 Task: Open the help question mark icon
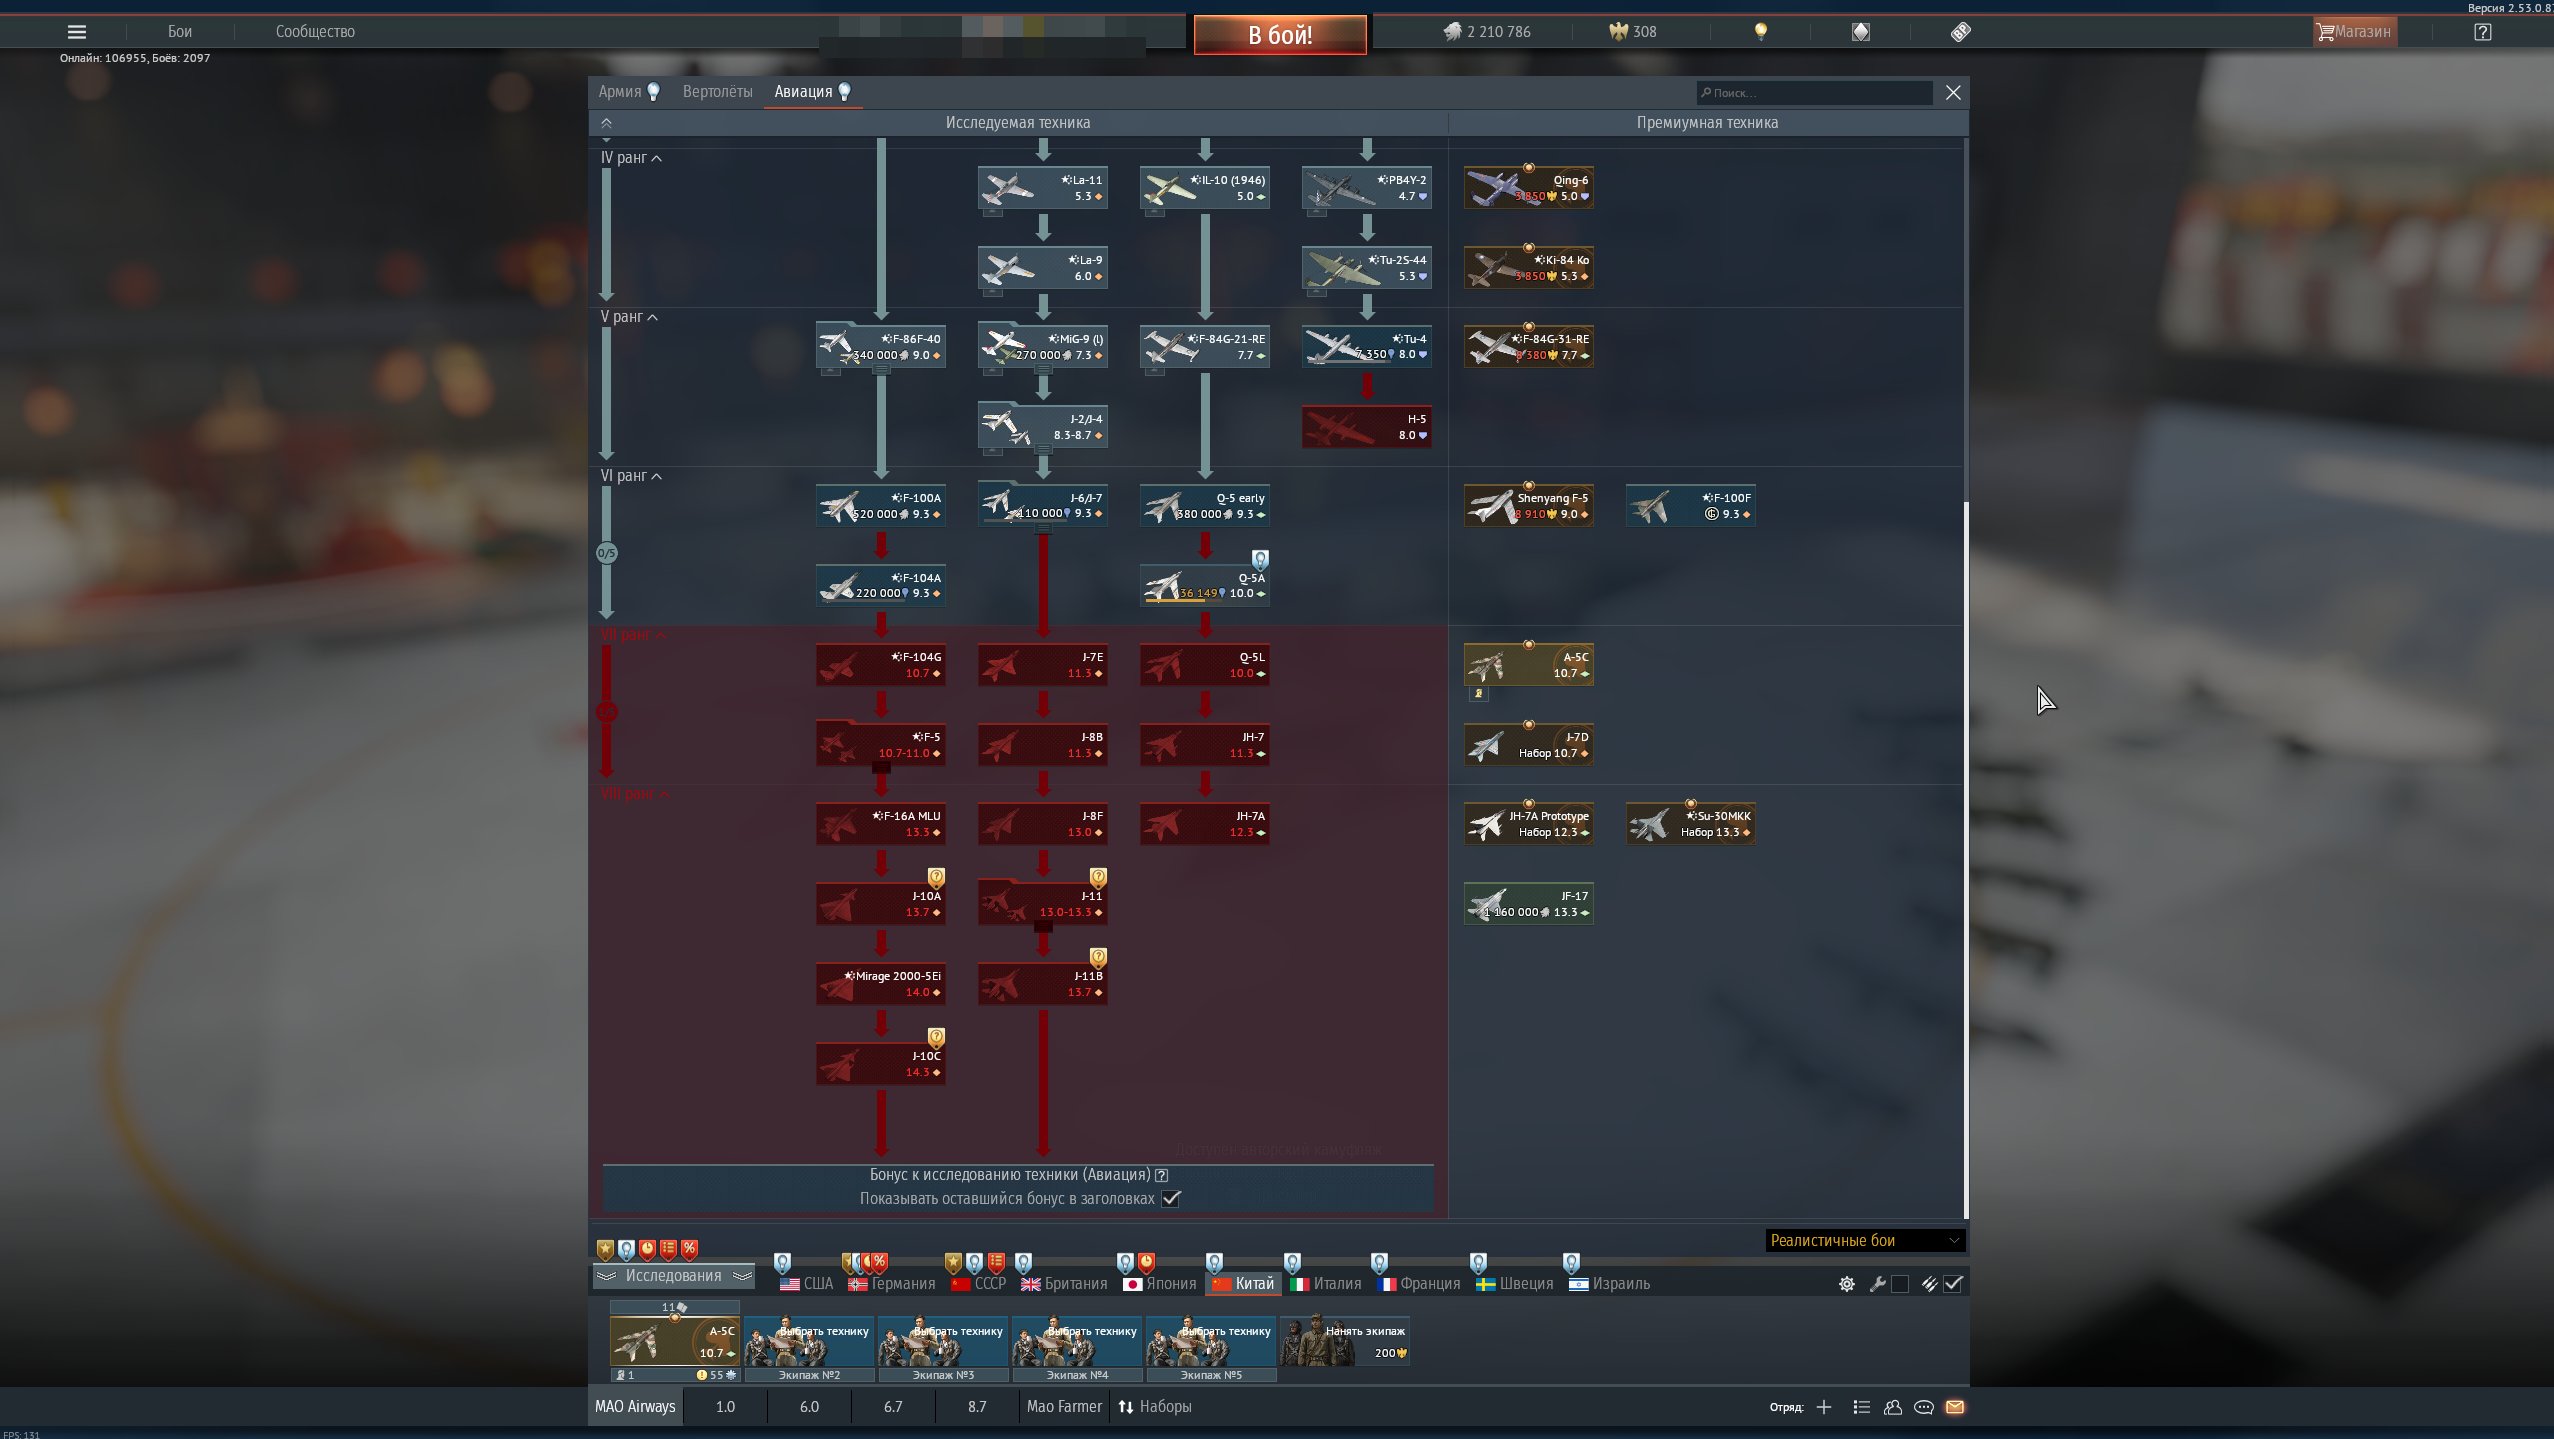tap(2483, 32)
